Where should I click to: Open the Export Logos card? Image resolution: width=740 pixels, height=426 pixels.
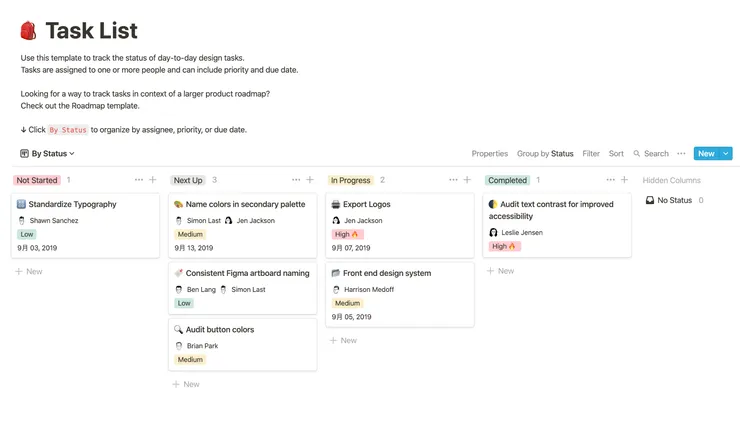366,204
